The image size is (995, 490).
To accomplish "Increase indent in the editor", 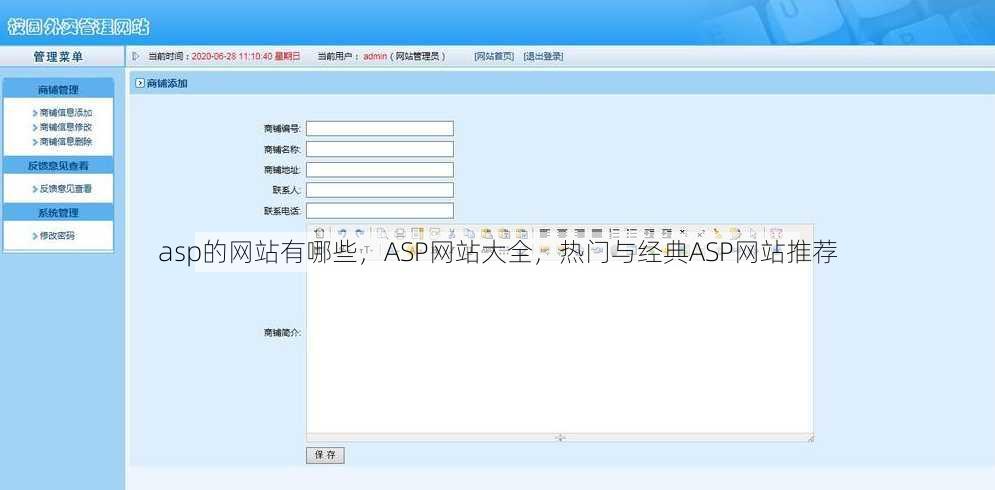I will [x=649, y=234].
